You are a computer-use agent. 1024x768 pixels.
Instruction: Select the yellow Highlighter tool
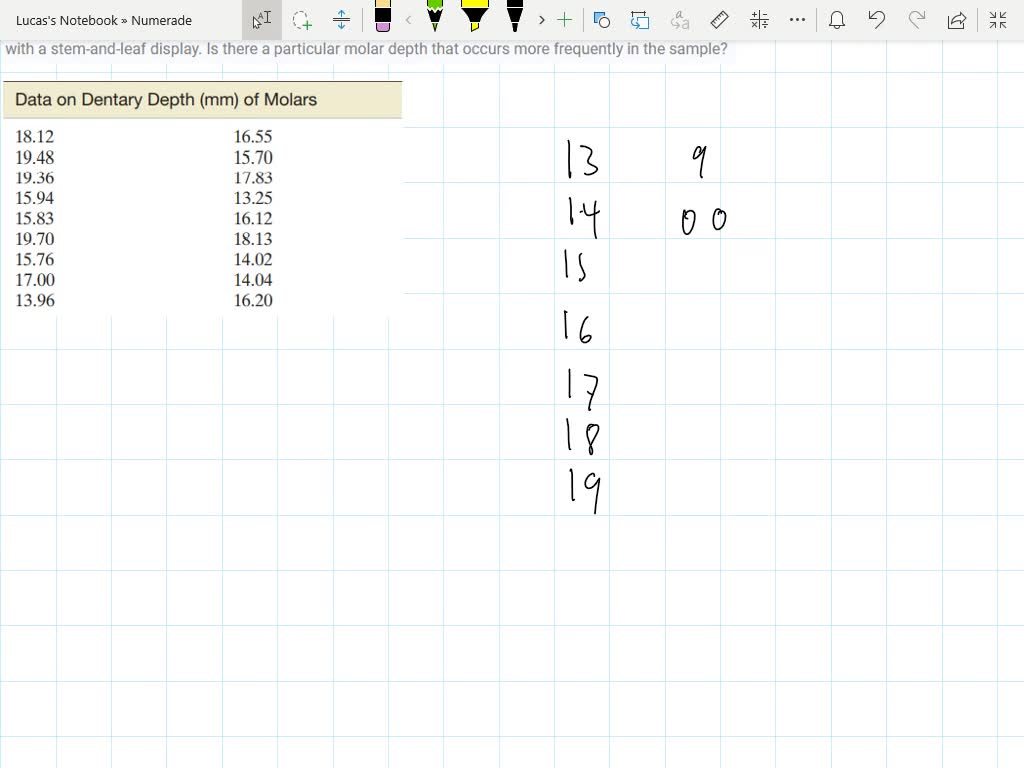(x=474, y=20)
